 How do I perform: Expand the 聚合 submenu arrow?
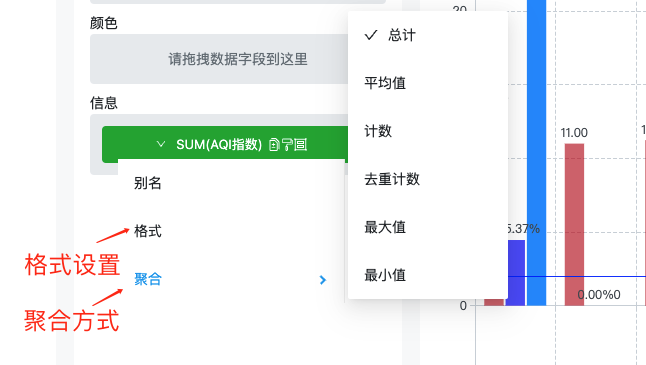pyautogui.click(x=323, y=280)
